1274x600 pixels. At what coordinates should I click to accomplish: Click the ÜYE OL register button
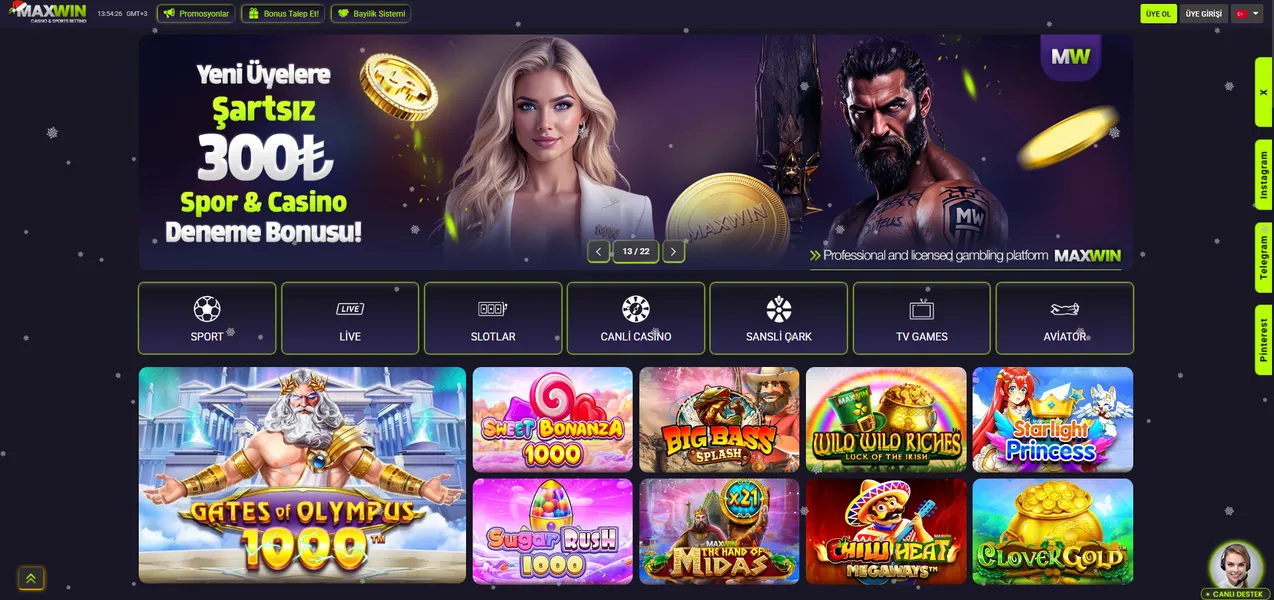tap(1158, 14)
